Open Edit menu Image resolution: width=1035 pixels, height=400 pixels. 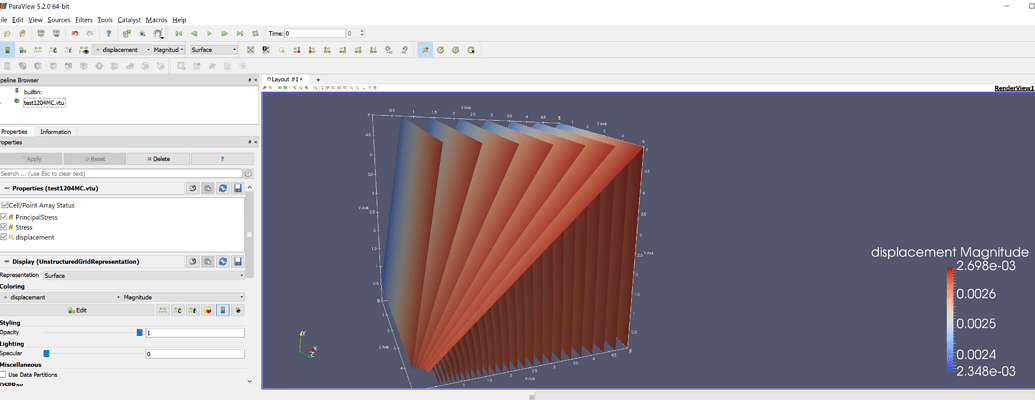pos(18,20)
